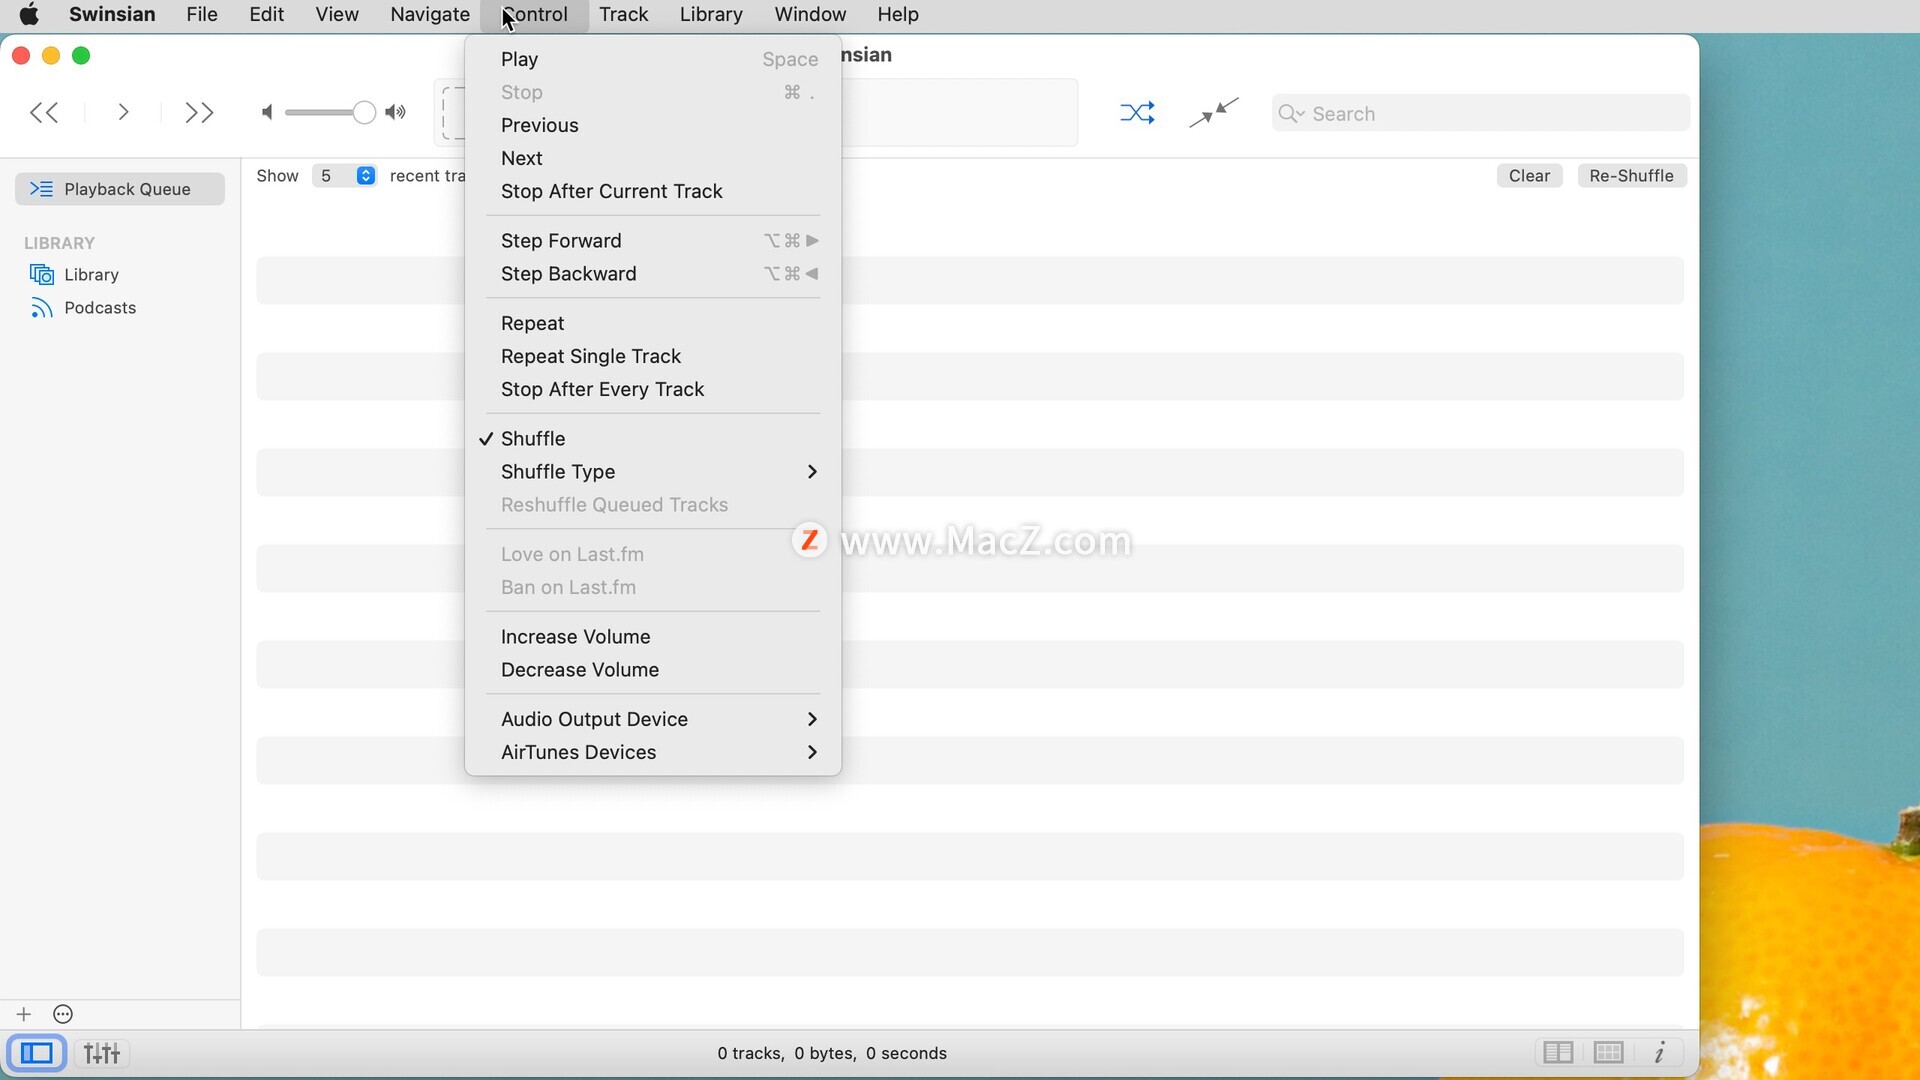
Task: Toggle the art grid view icon
Action: [1608, 1052]
